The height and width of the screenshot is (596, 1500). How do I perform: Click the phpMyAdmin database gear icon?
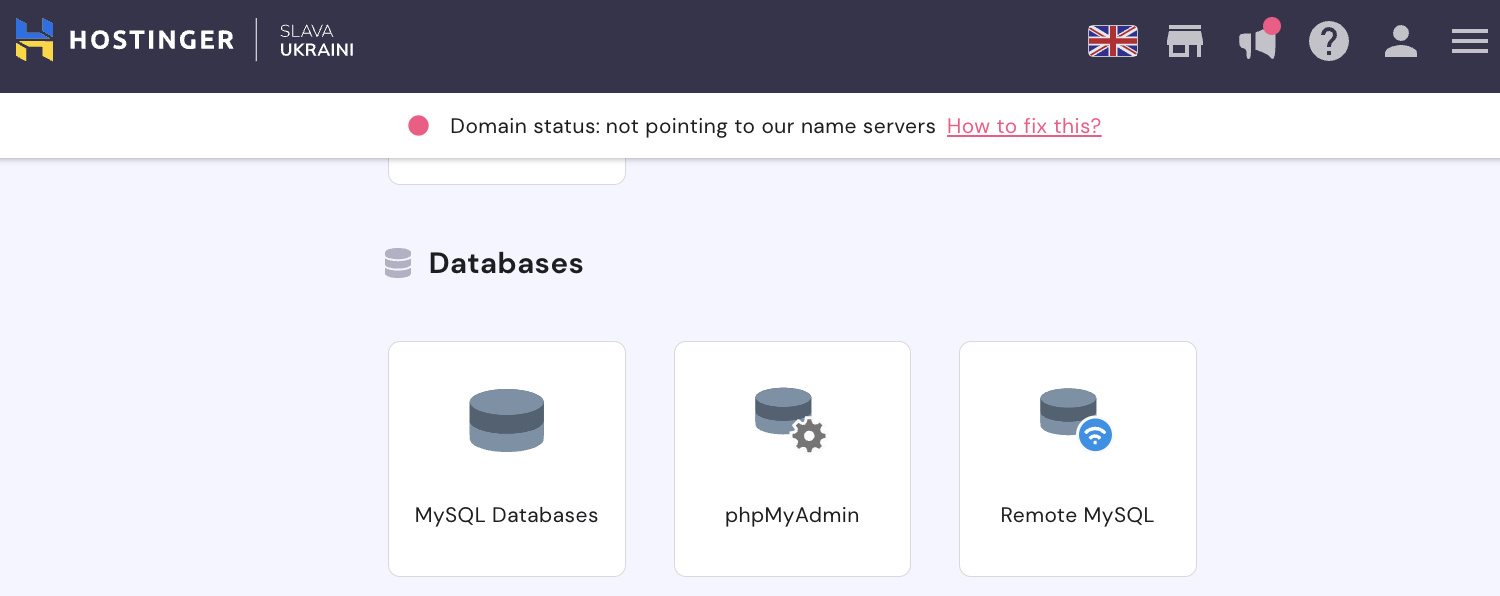tap(790, 419)
